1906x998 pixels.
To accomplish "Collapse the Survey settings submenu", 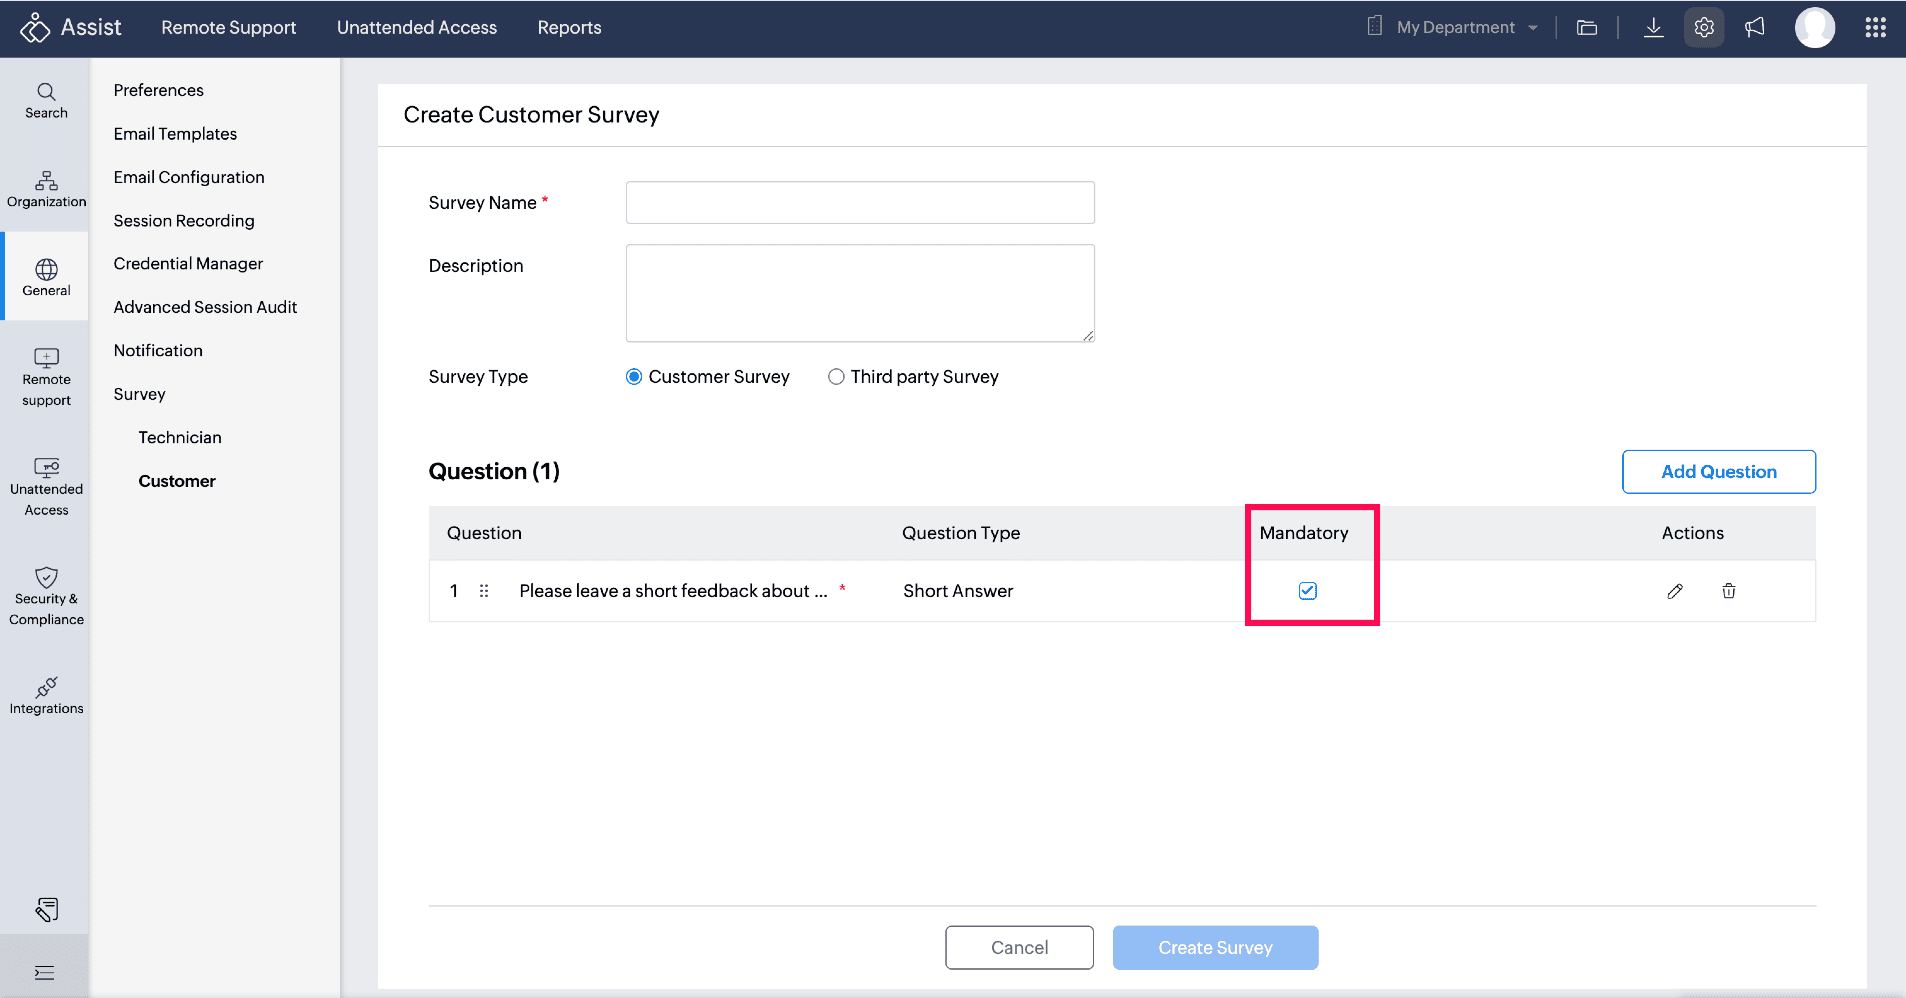I will pos(140,394).
